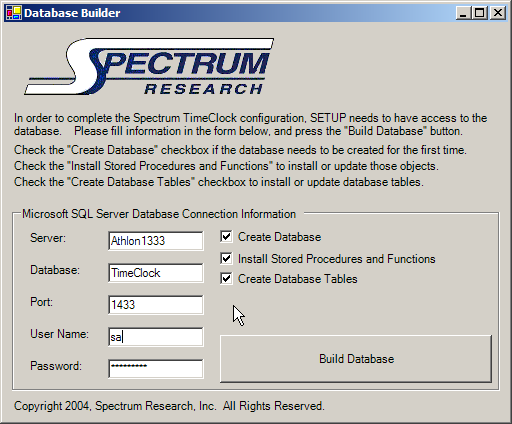Disable the Create Database Tables checkbox
512x424 pixels.
[x=226, y=278]
